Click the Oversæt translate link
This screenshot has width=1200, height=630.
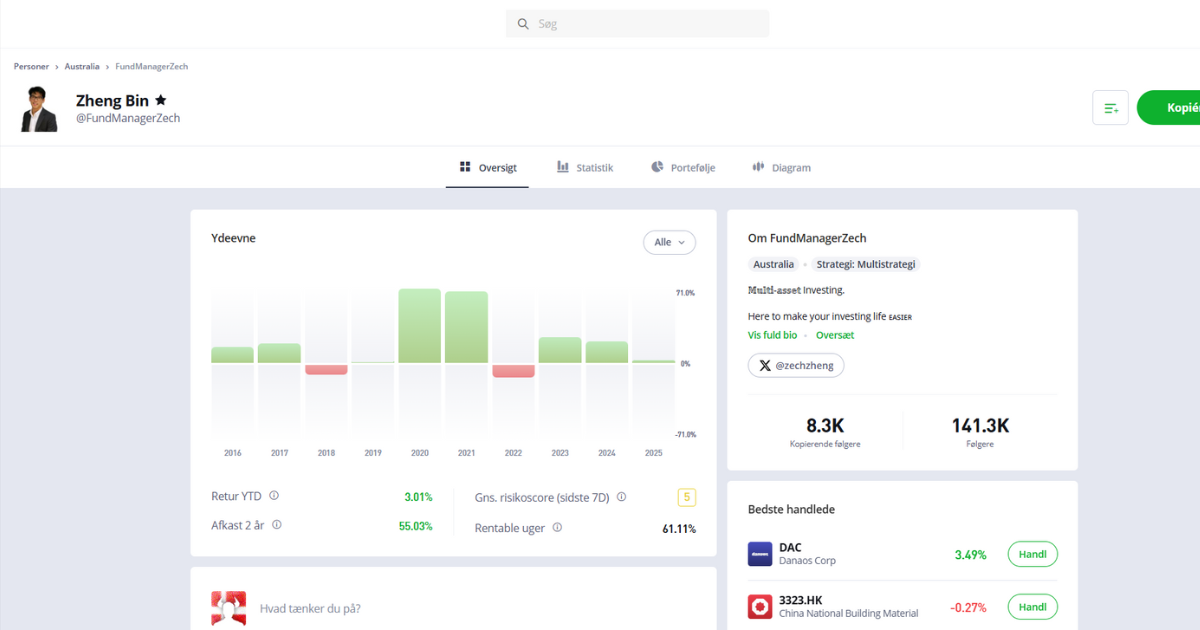(835, 335)
